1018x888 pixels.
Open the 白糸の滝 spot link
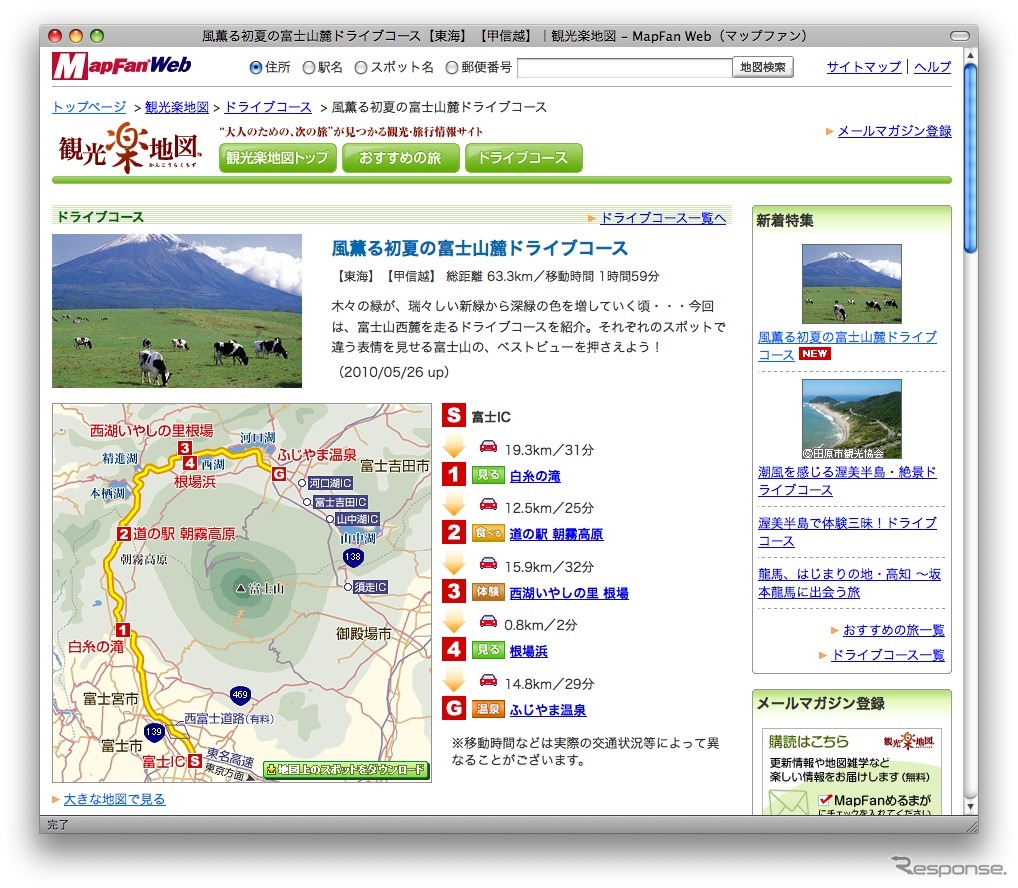[x=534, y=476]
